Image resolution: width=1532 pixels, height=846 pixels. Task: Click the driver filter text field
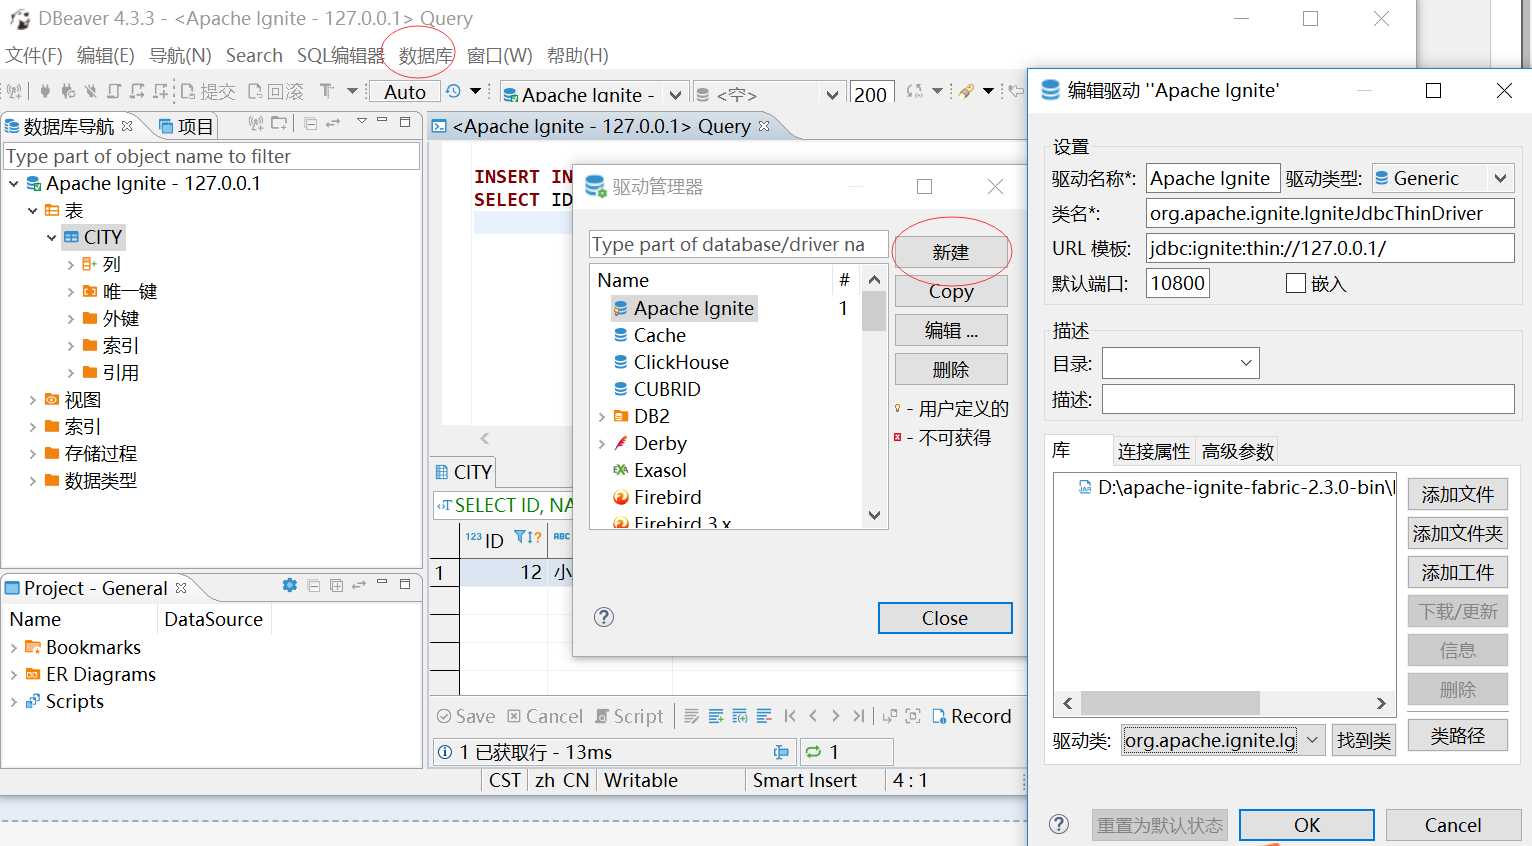pos(738,244)
